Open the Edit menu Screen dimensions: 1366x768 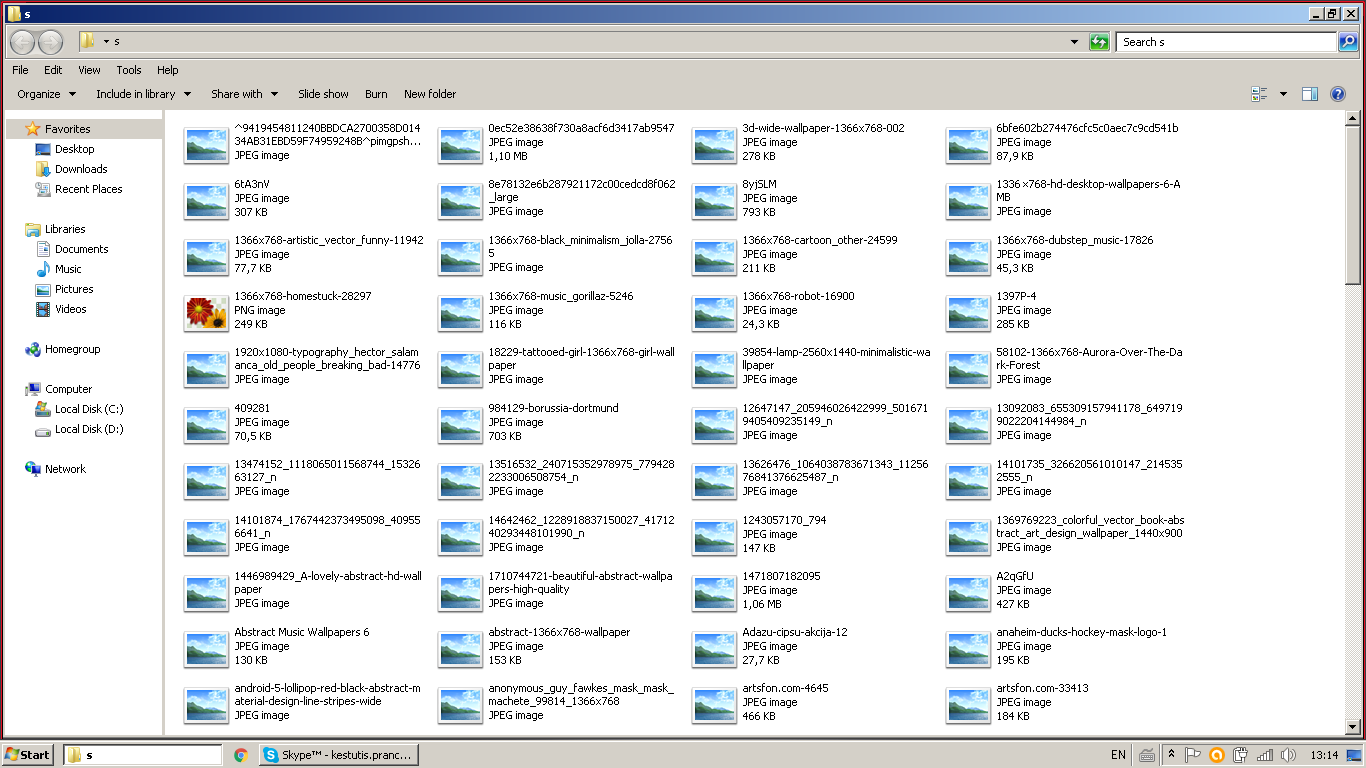[53, 70]
